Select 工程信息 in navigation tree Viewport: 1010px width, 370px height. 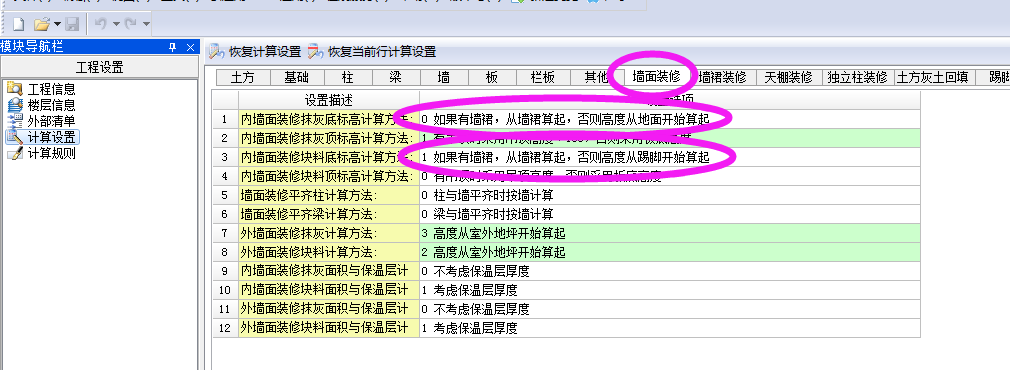tap(51, 89)
